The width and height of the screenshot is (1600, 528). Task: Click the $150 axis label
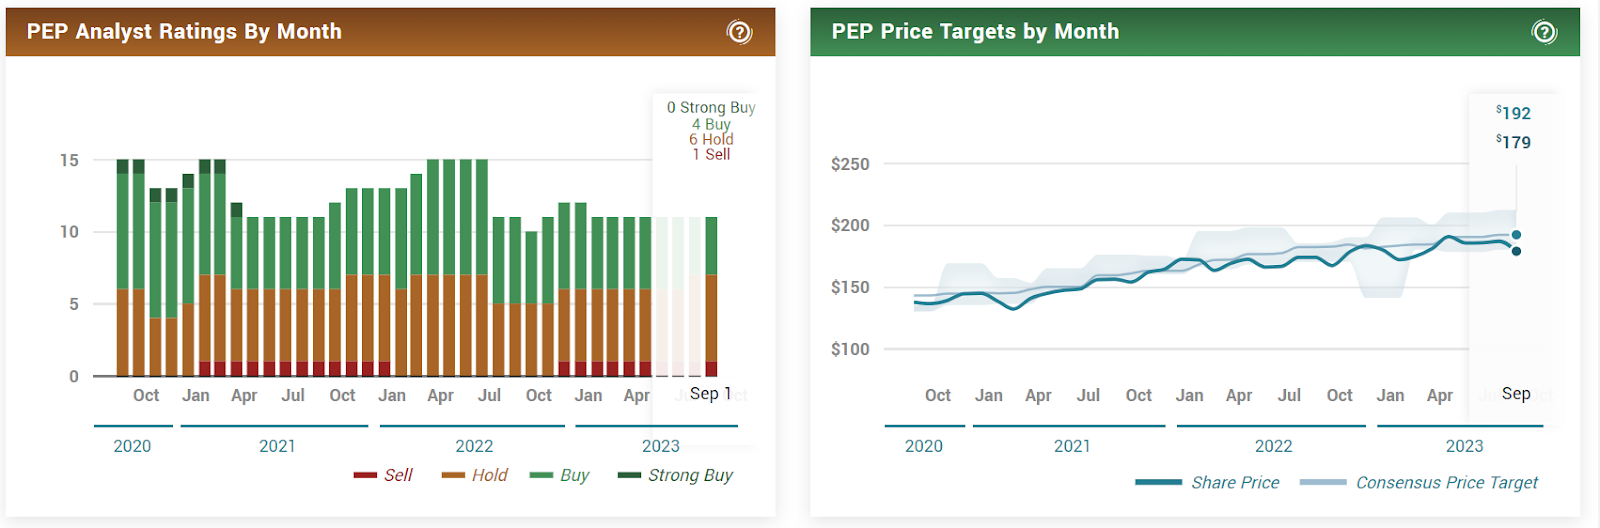[850, 287]
